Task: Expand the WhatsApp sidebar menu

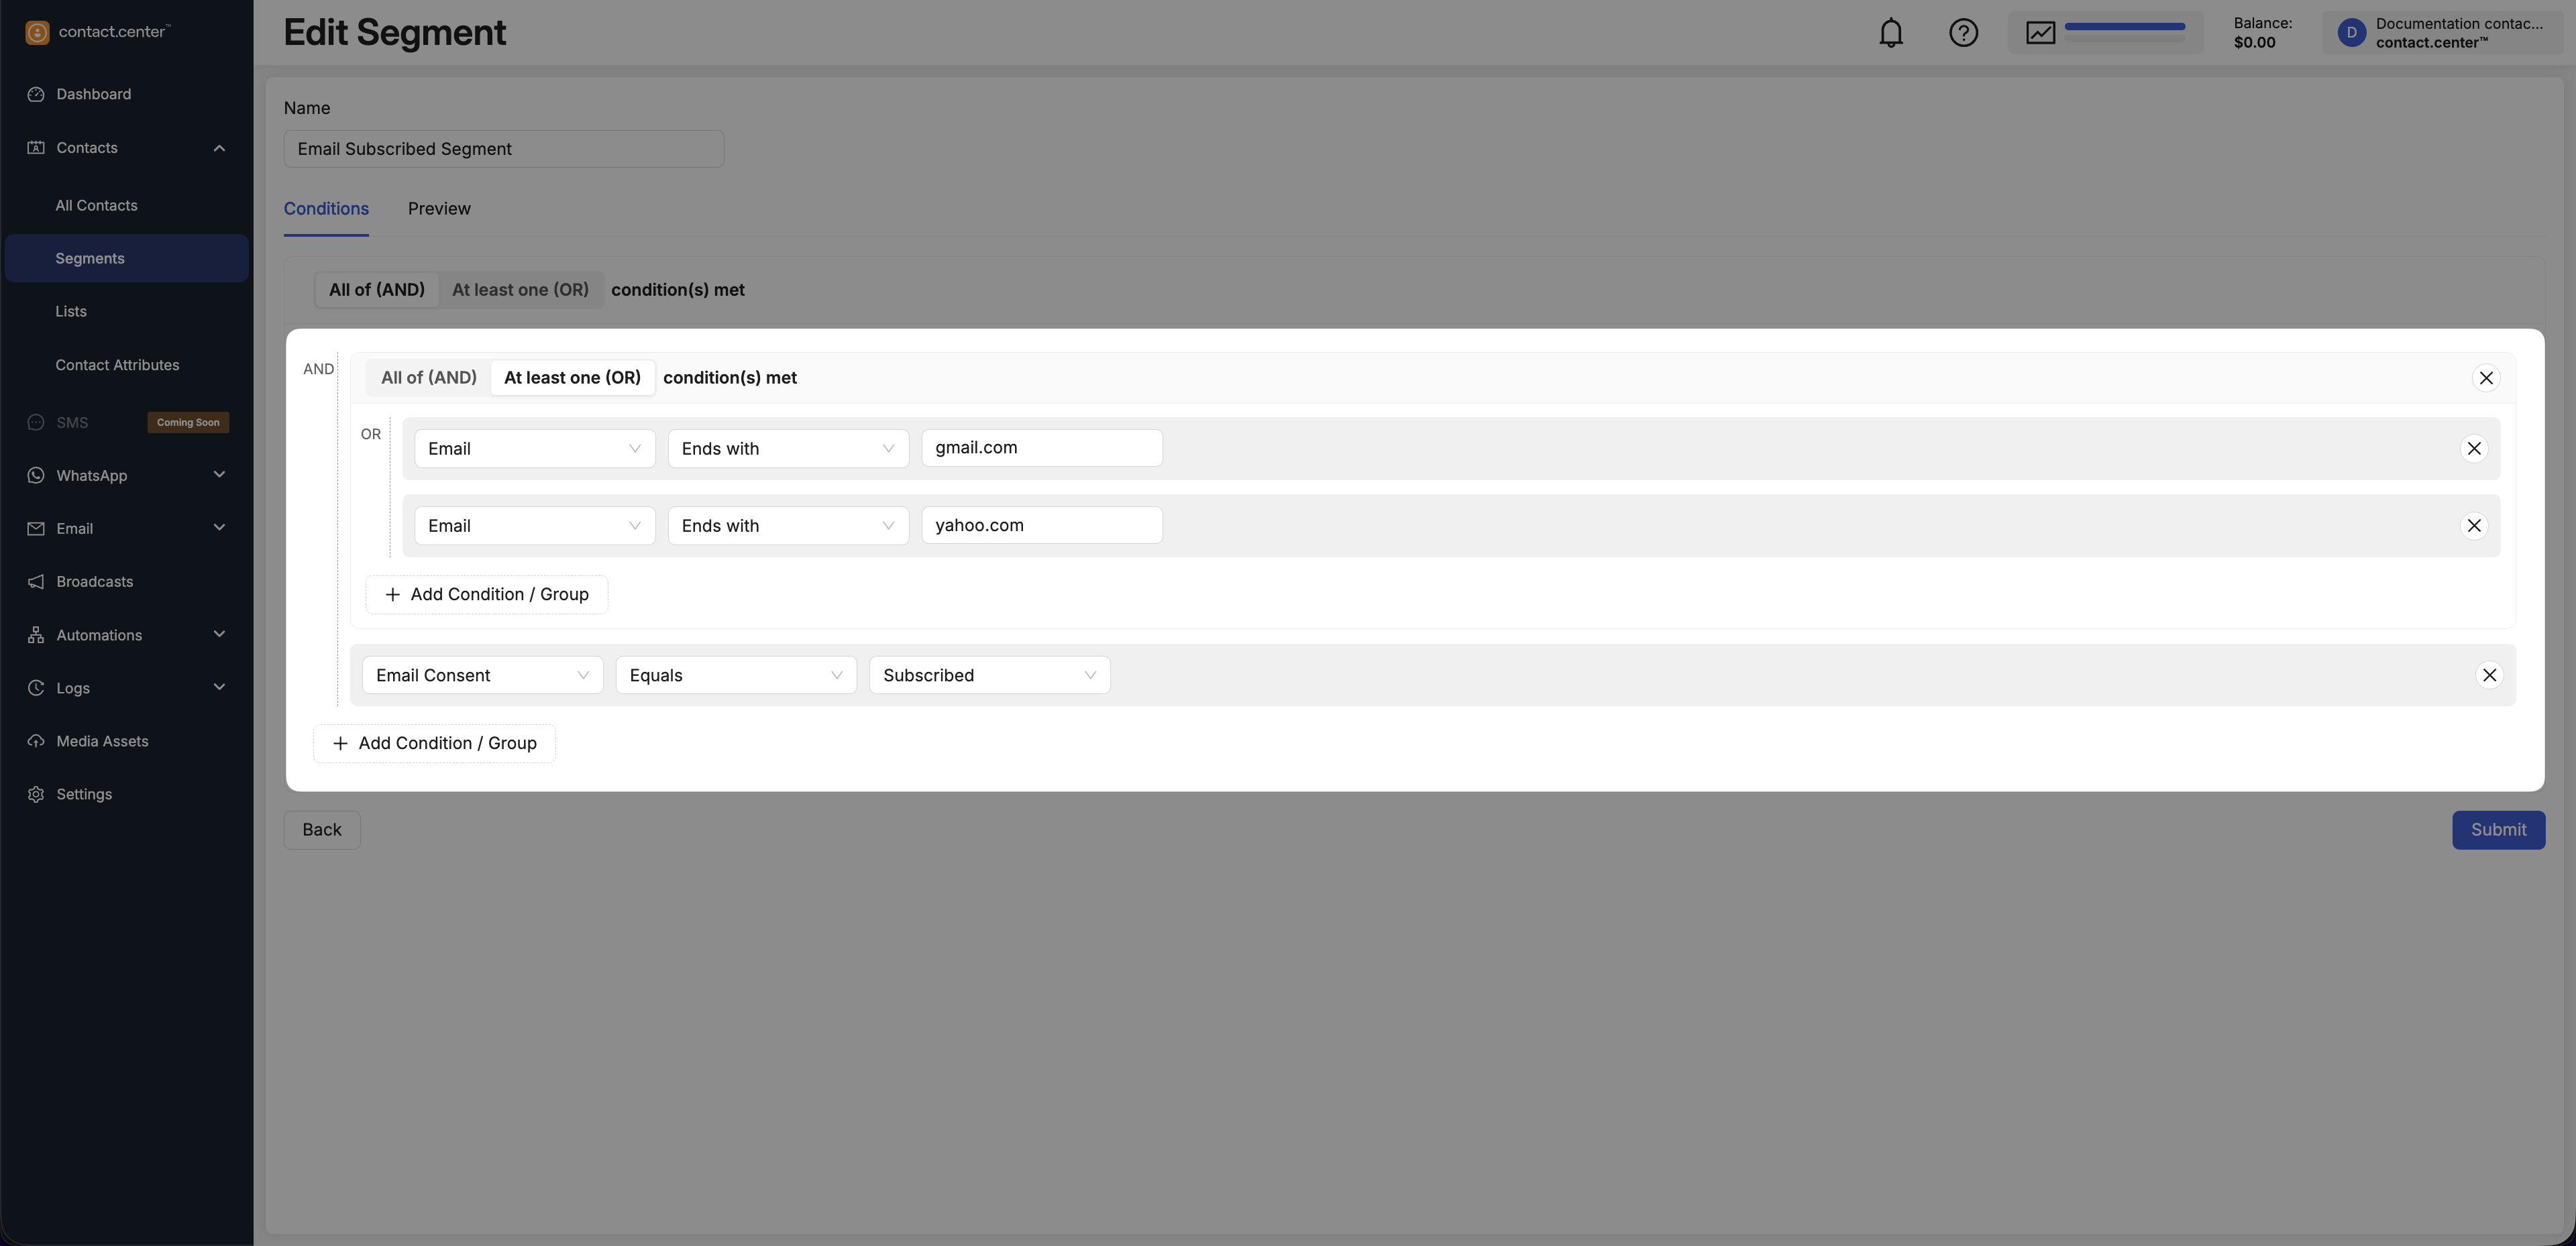Action: [x=126, y=476]
